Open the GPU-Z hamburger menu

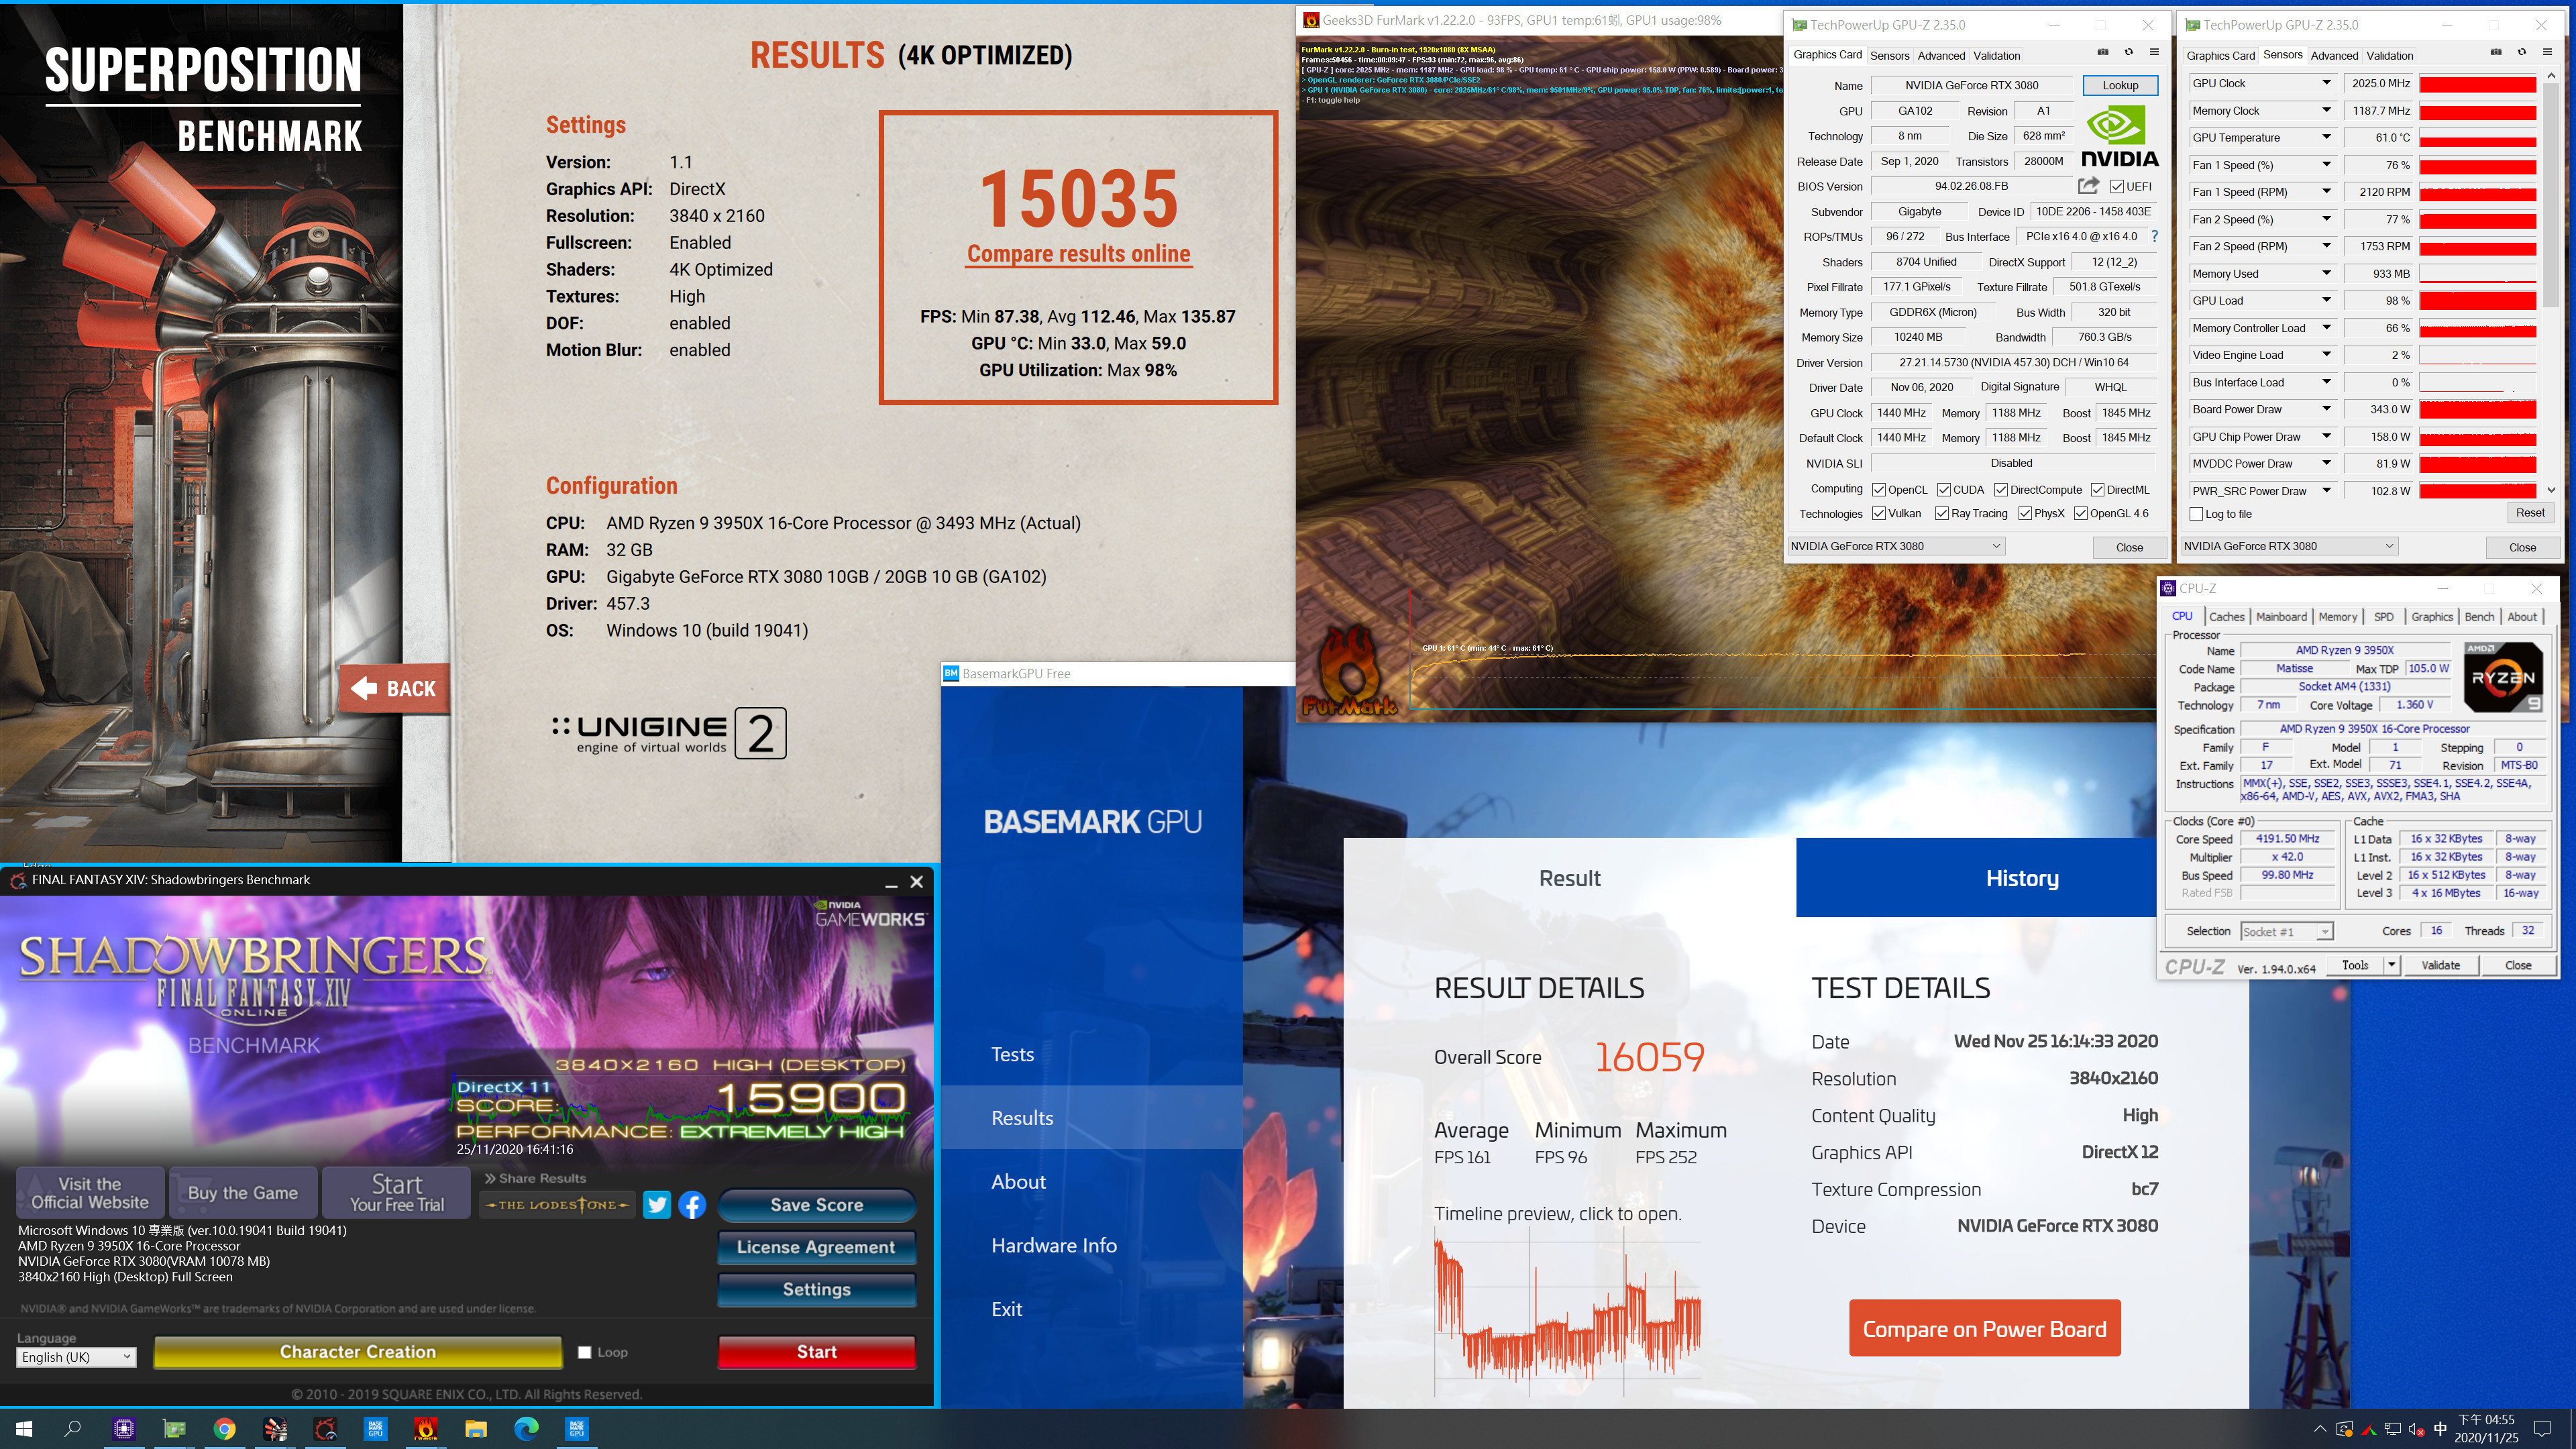pos(2154,52)
